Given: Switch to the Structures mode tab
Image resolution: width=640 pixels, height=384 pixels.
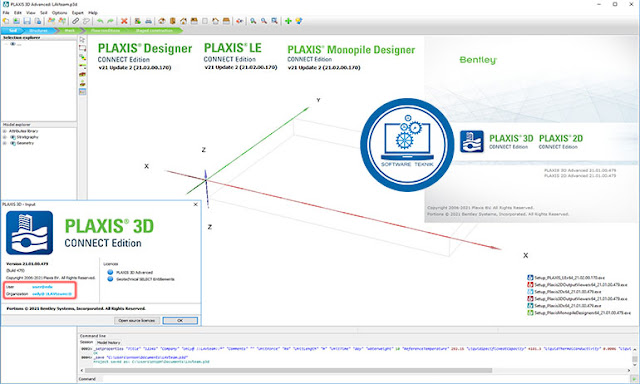Looking at the screenshot, I should click(38, 31).
